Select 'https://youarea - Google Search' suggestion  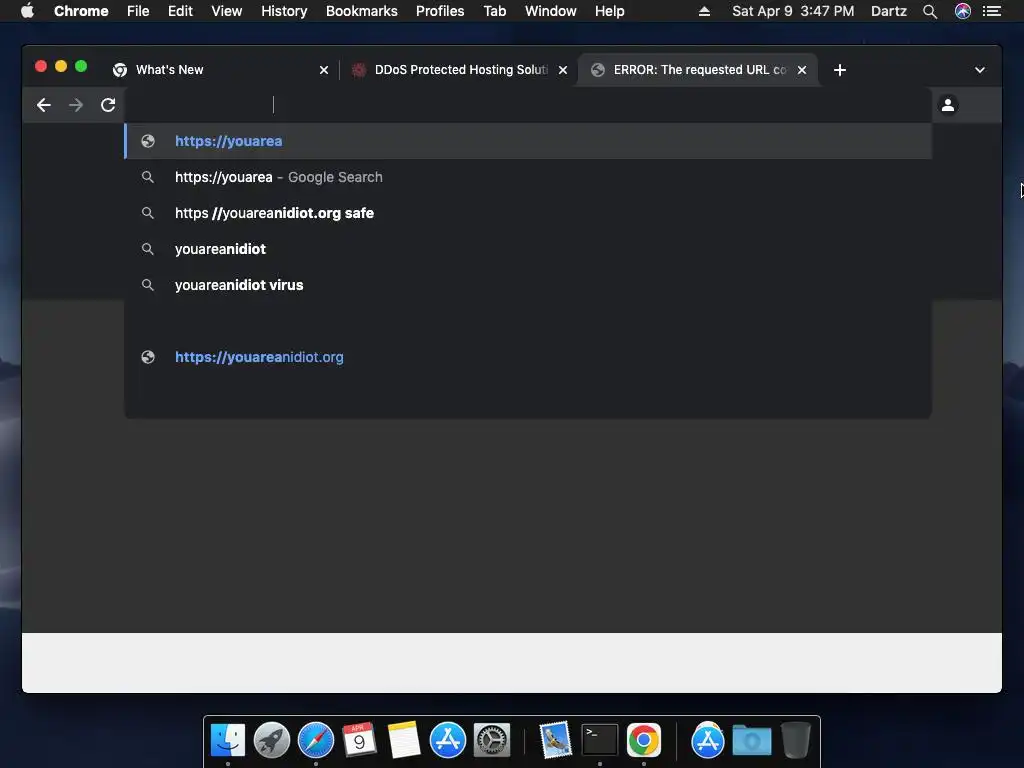click(x=528, y=177)
